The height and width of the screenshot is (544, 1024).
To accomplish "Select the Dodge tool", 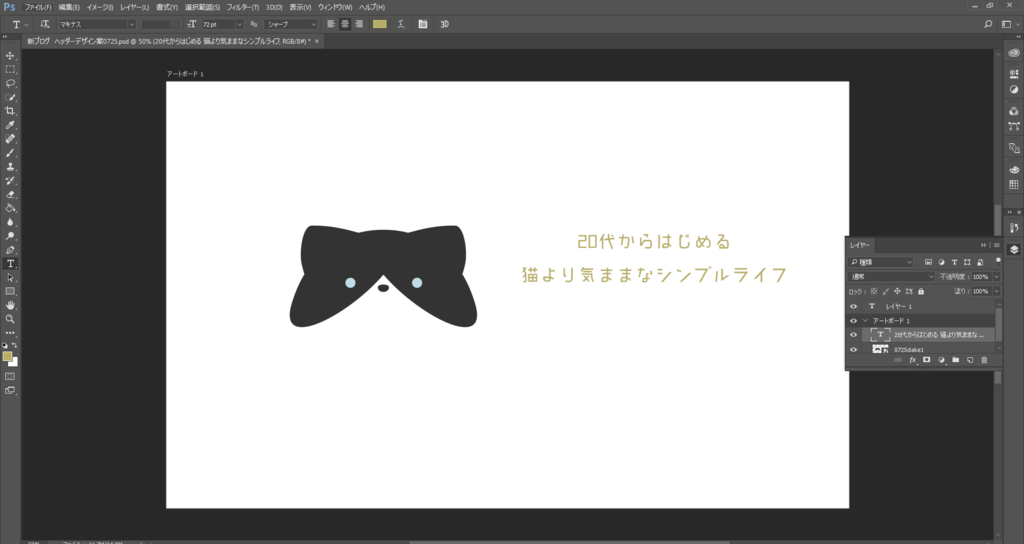I will (x=10, y=236).
